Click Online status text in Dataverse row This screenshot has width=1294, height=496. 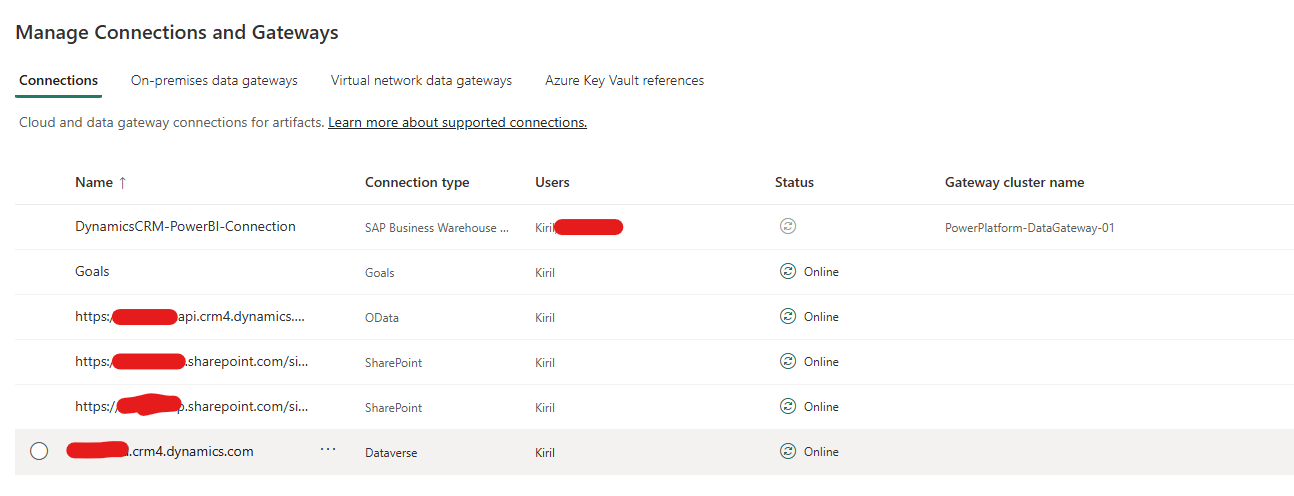pyautogui.click(x=821, y=452)
